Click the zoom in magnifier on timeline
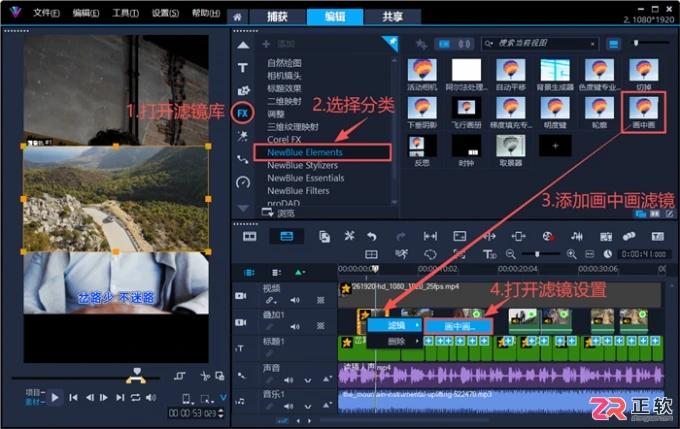Viewport: 680px width, 429px height. click(572, 254)
